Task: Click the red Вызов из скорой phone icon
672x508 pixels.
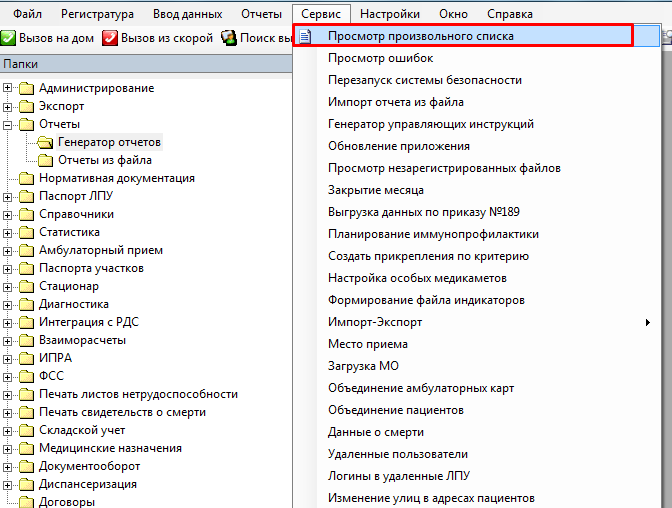Action: [x=110, y=38]
